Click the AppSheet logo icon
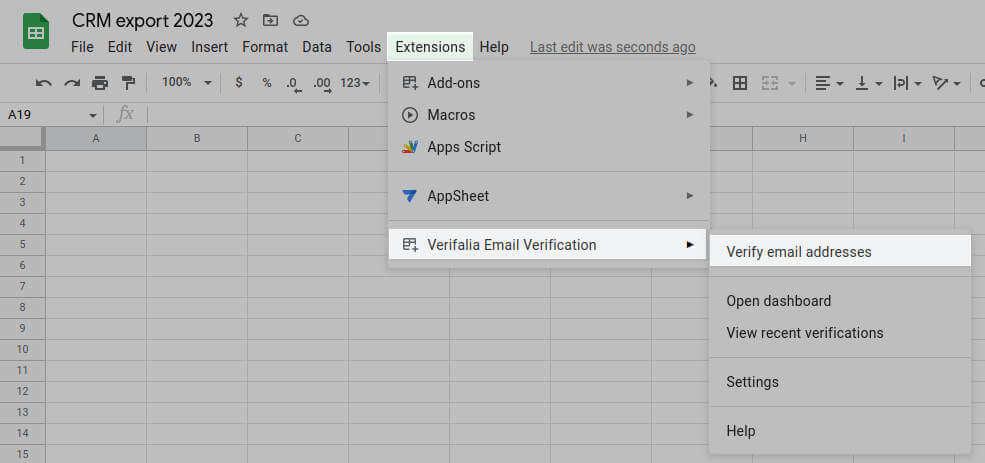This screenshot has height=463, width=985. pos(410,196)
